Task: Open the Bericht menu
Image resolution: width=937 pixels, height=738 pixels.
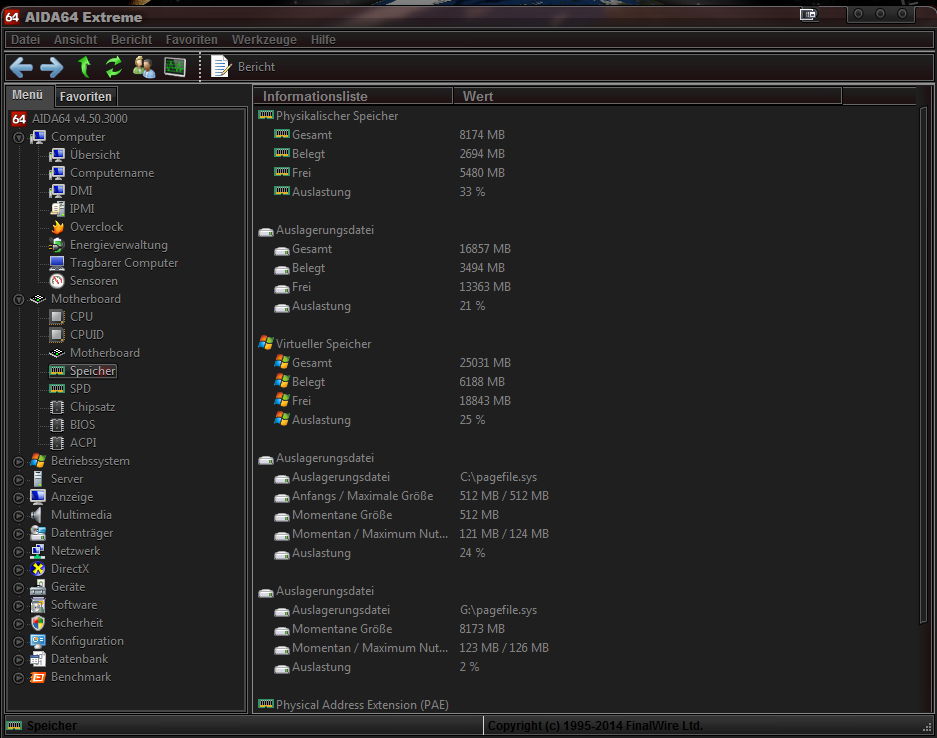Action: pos(131,39)
